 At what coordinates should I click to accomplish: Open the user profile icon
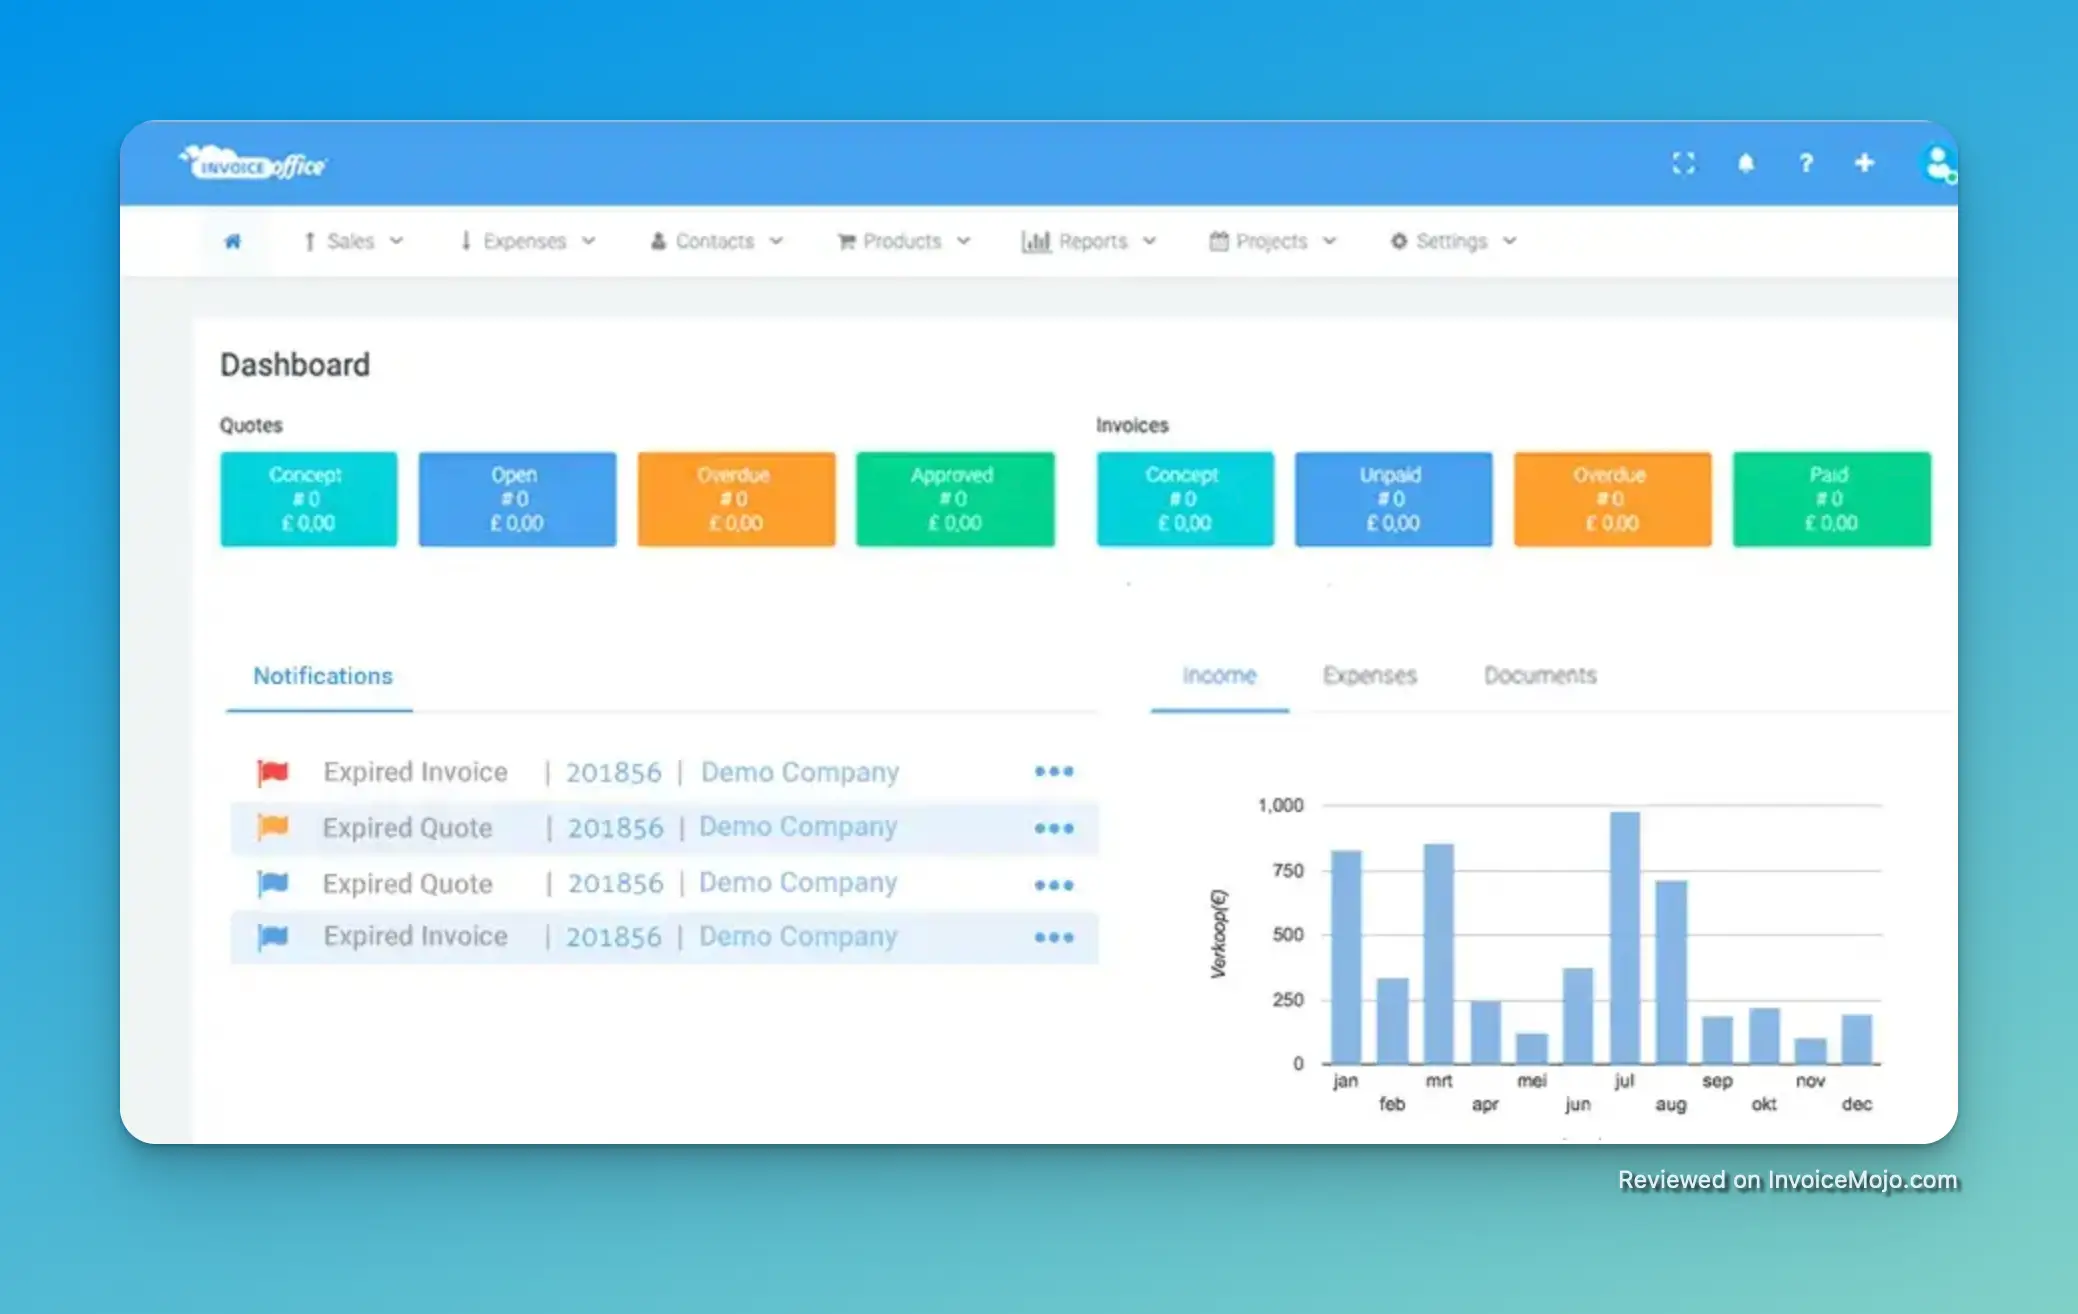coord(1937,161)
